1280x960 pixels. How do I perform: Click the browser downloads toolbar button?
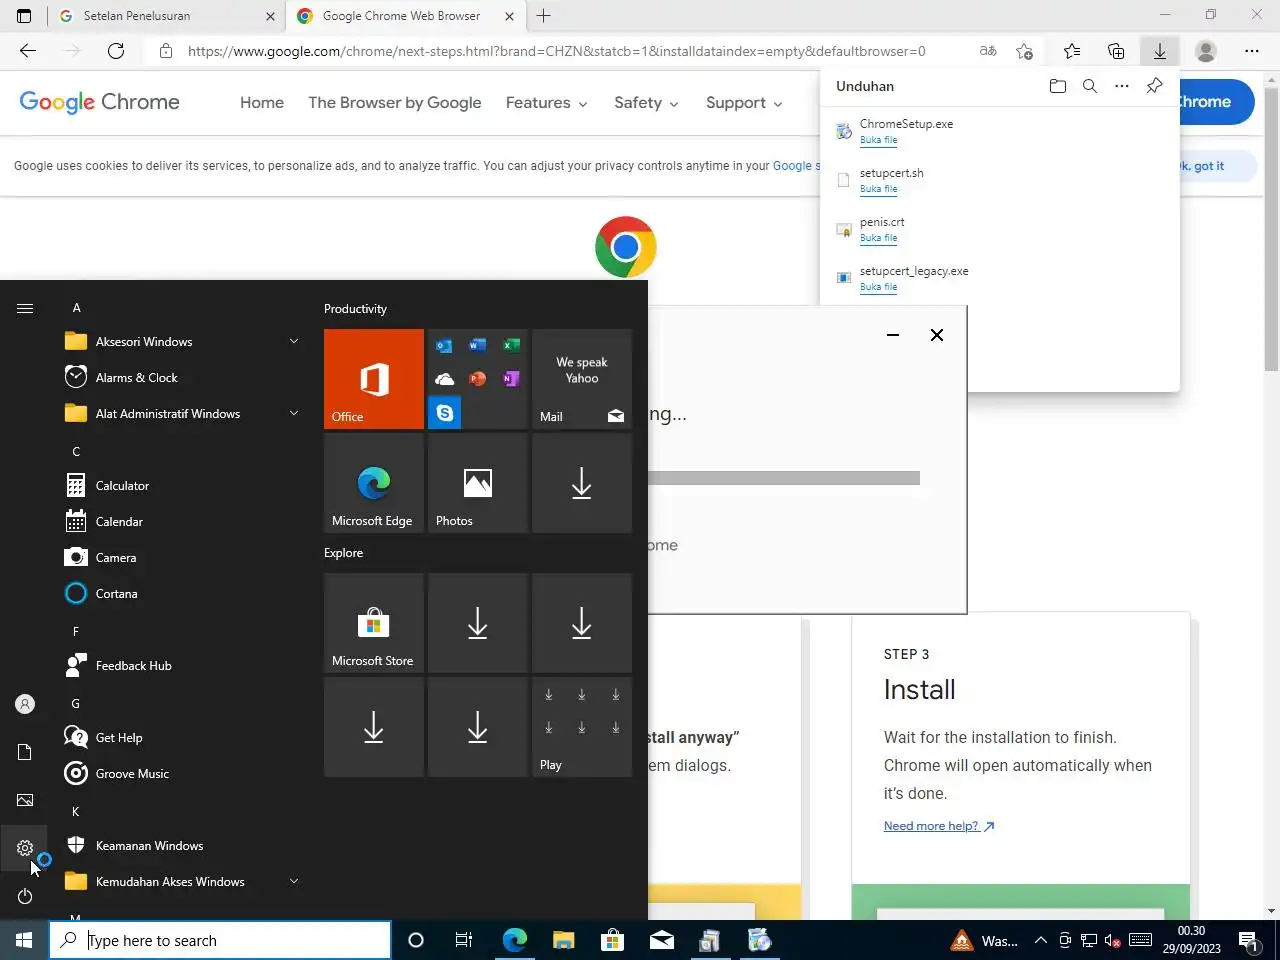(1160, 51)
